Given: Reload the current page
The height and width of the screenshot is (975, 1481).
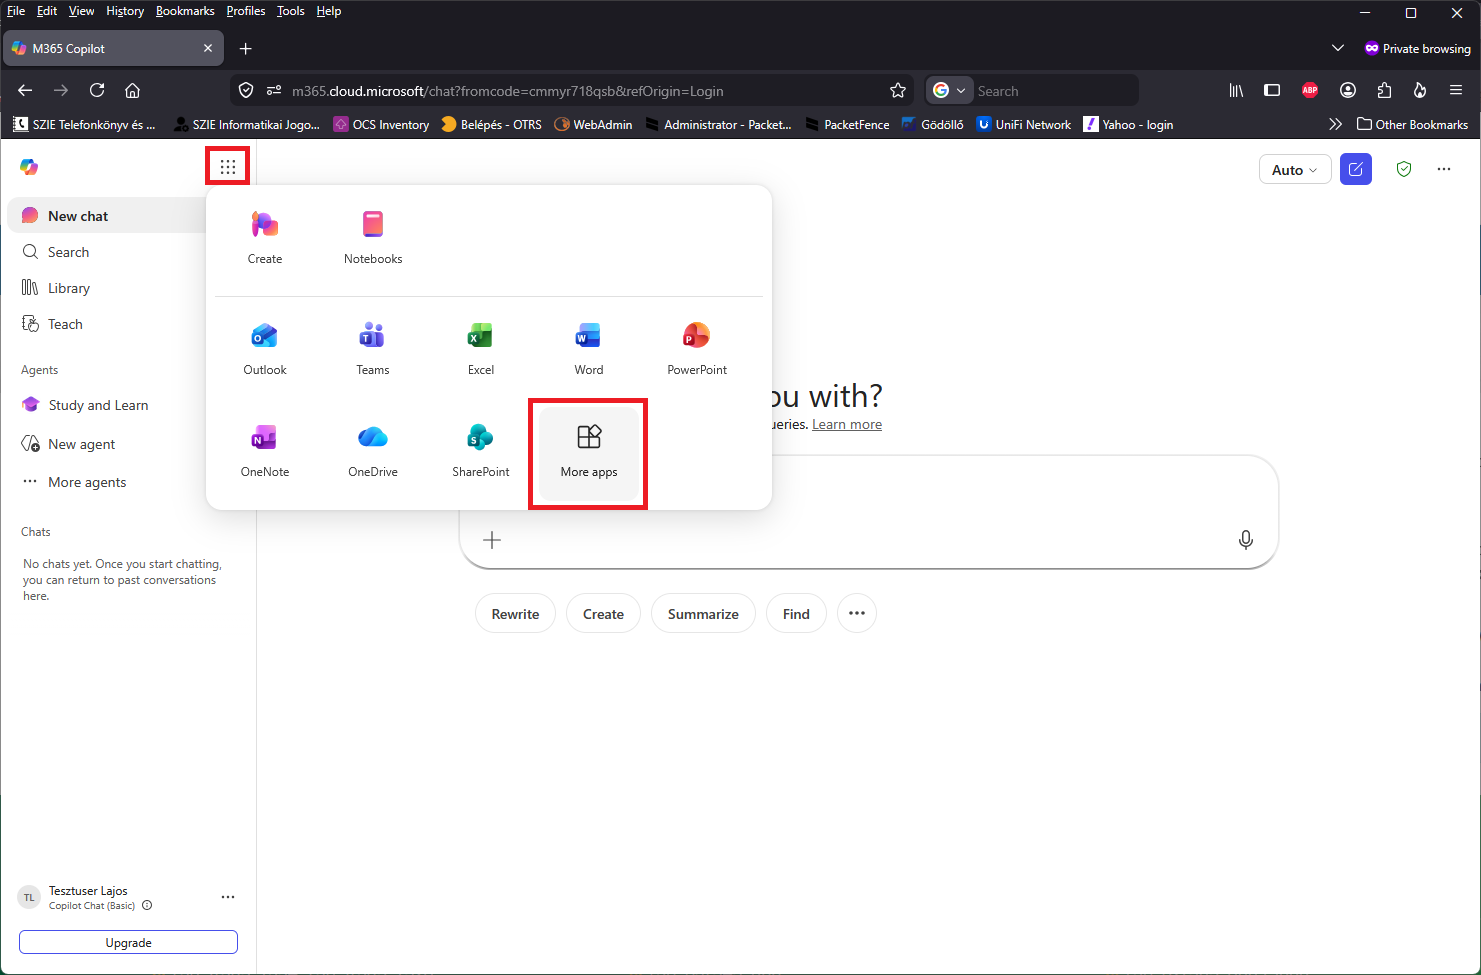Looking at the screenshot, I should coord(97,90).
